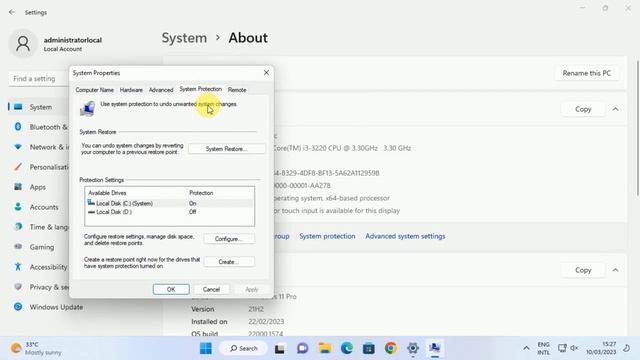Screen dimensions: 640x360
Task: Click the Time & language globe icon
Action: 18,227
